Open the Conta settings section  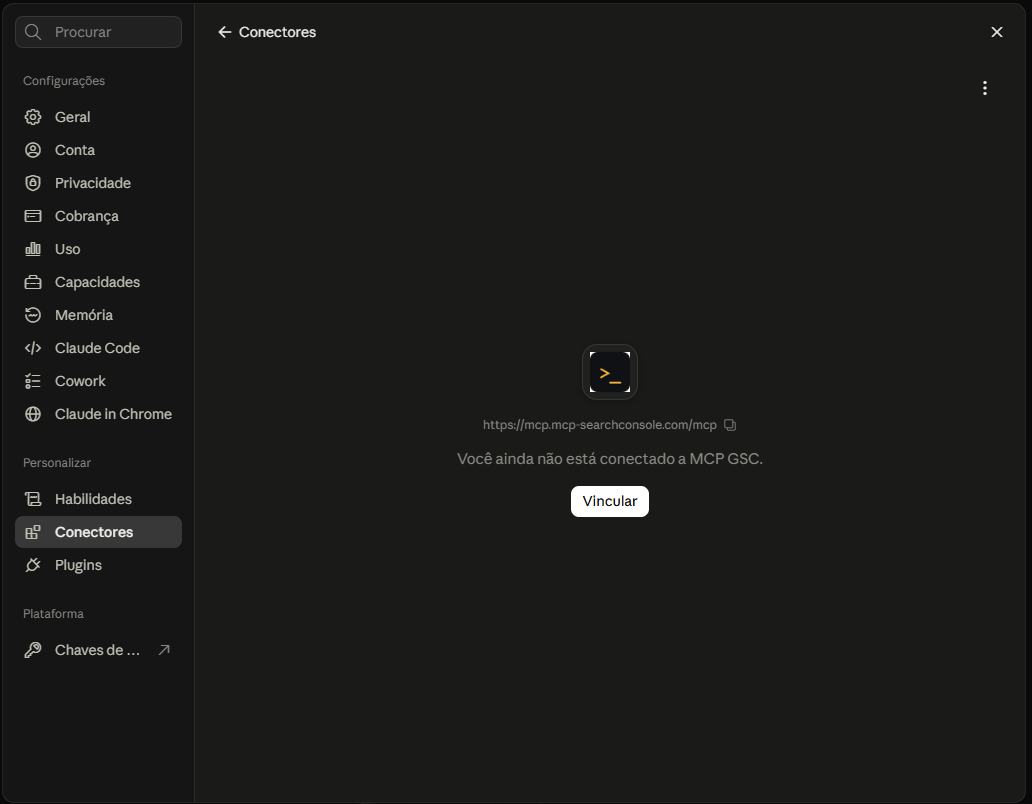pyautogui.click(x=98, y=150)
